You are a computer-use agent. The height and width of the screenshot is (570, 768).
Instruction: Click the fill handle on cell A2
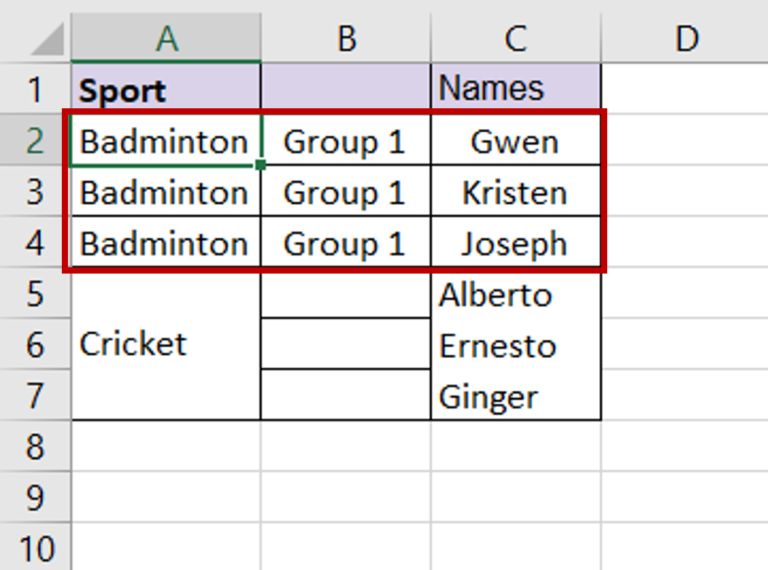(x=261, y=165)
